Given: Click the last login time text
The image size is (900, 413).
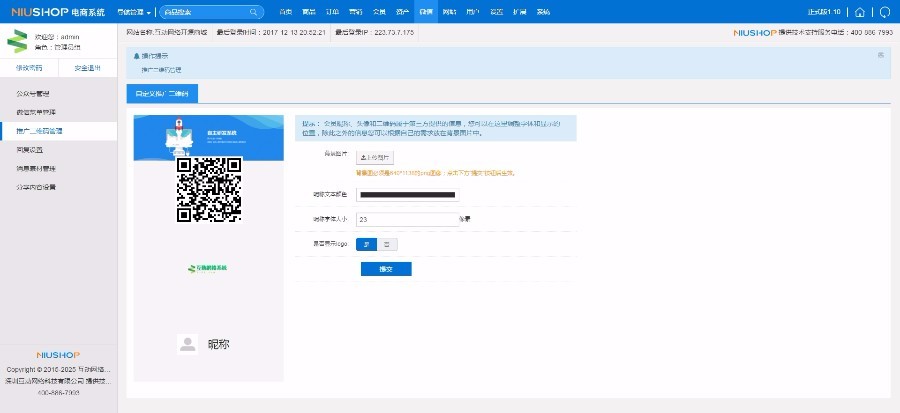Looking at the screenshot, I should click(x=271, y=32).
